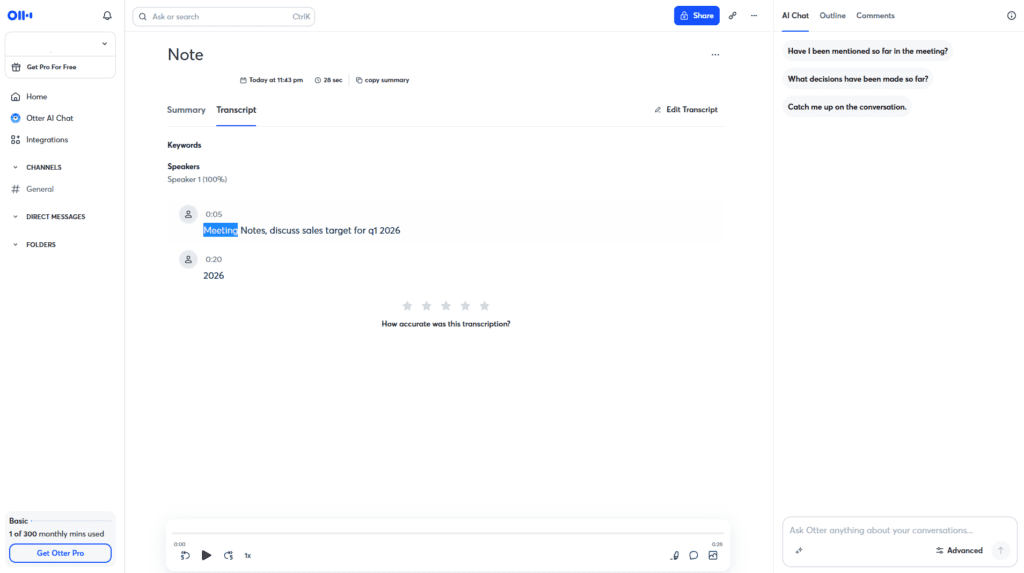Click the Integrations grid icon
This screenshot has width=1024, height=573.
point(16,140)
